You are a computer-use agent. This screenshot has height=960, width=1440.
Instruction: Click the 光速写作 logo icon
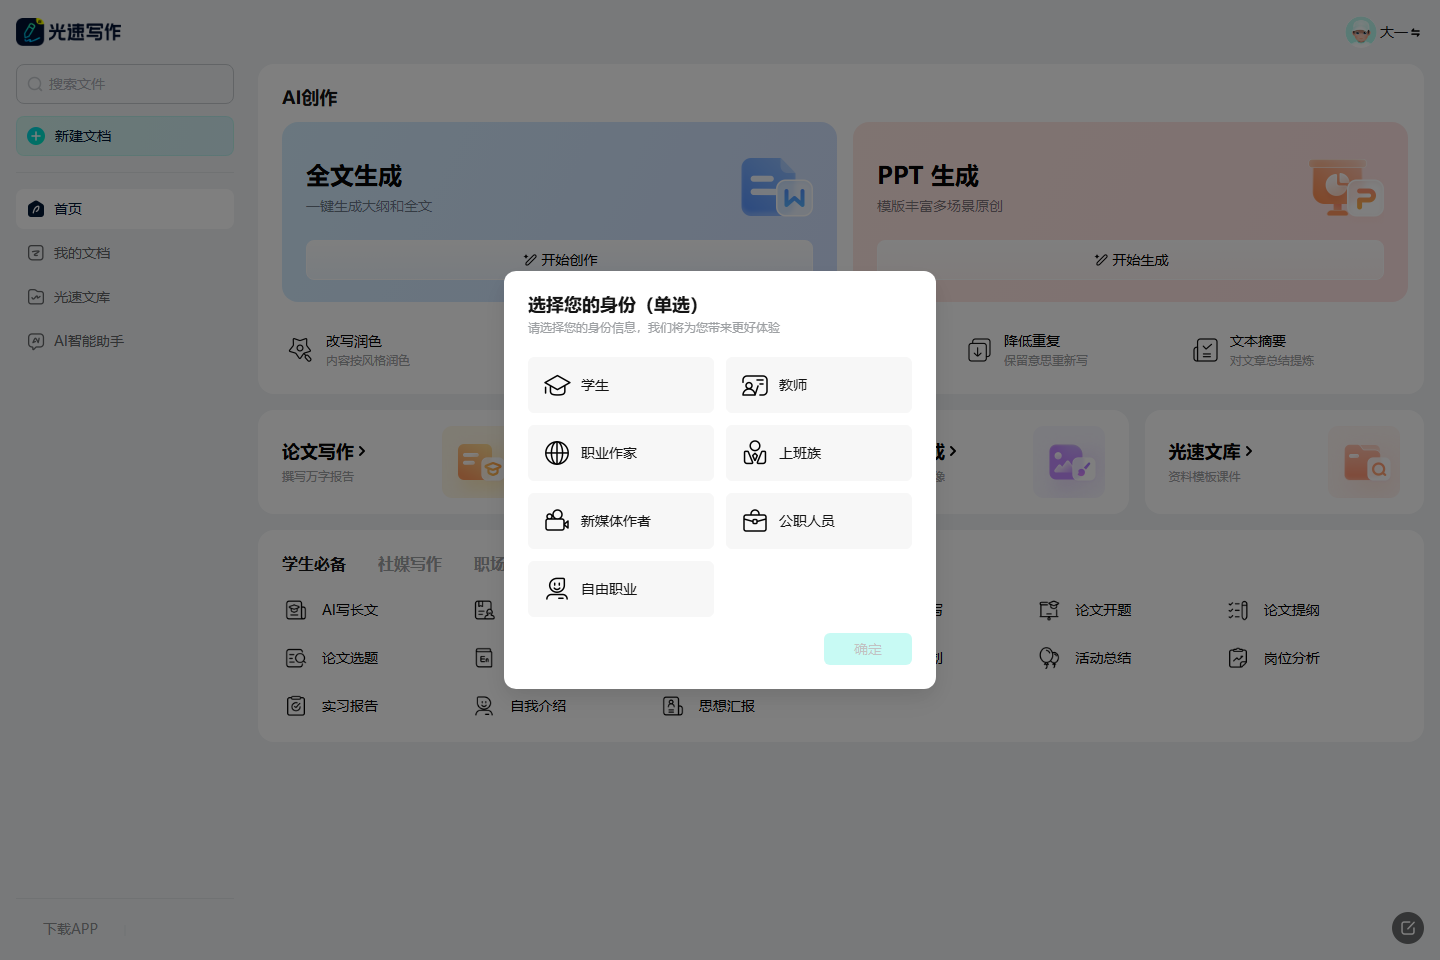(x=30, y=32)
